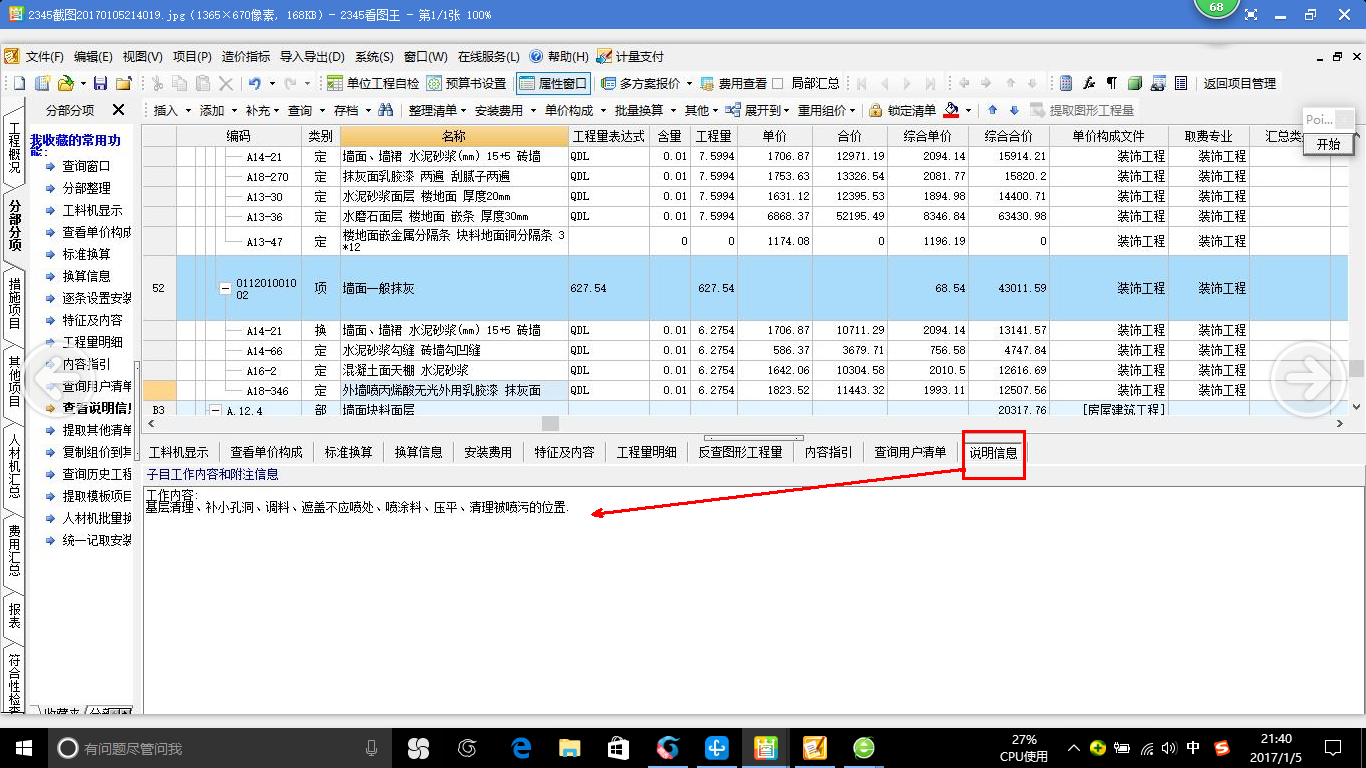Click the Undo arrow icon
Image resolution: width=1366 pixels, height=768 pixels.
[x=254, y=84]
